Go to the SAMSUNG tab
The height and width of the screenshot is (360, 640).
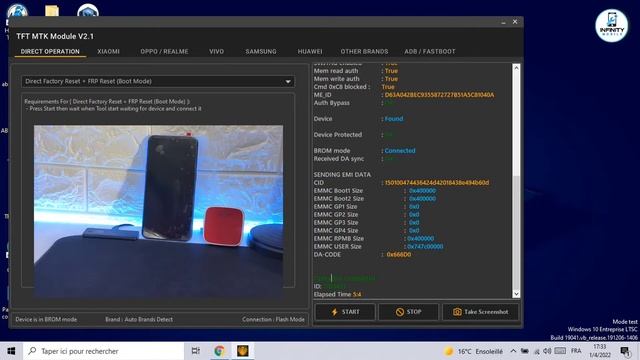pos(261,51)
